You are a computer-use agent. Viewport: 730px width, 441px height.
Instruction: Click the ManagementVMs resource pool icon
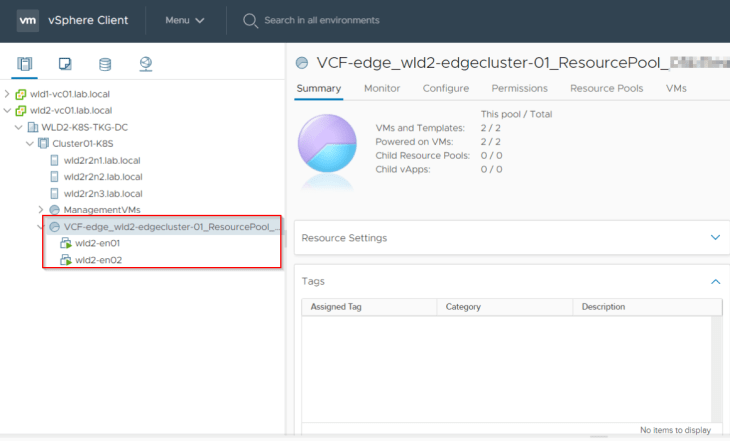click(x=54, y=210)
